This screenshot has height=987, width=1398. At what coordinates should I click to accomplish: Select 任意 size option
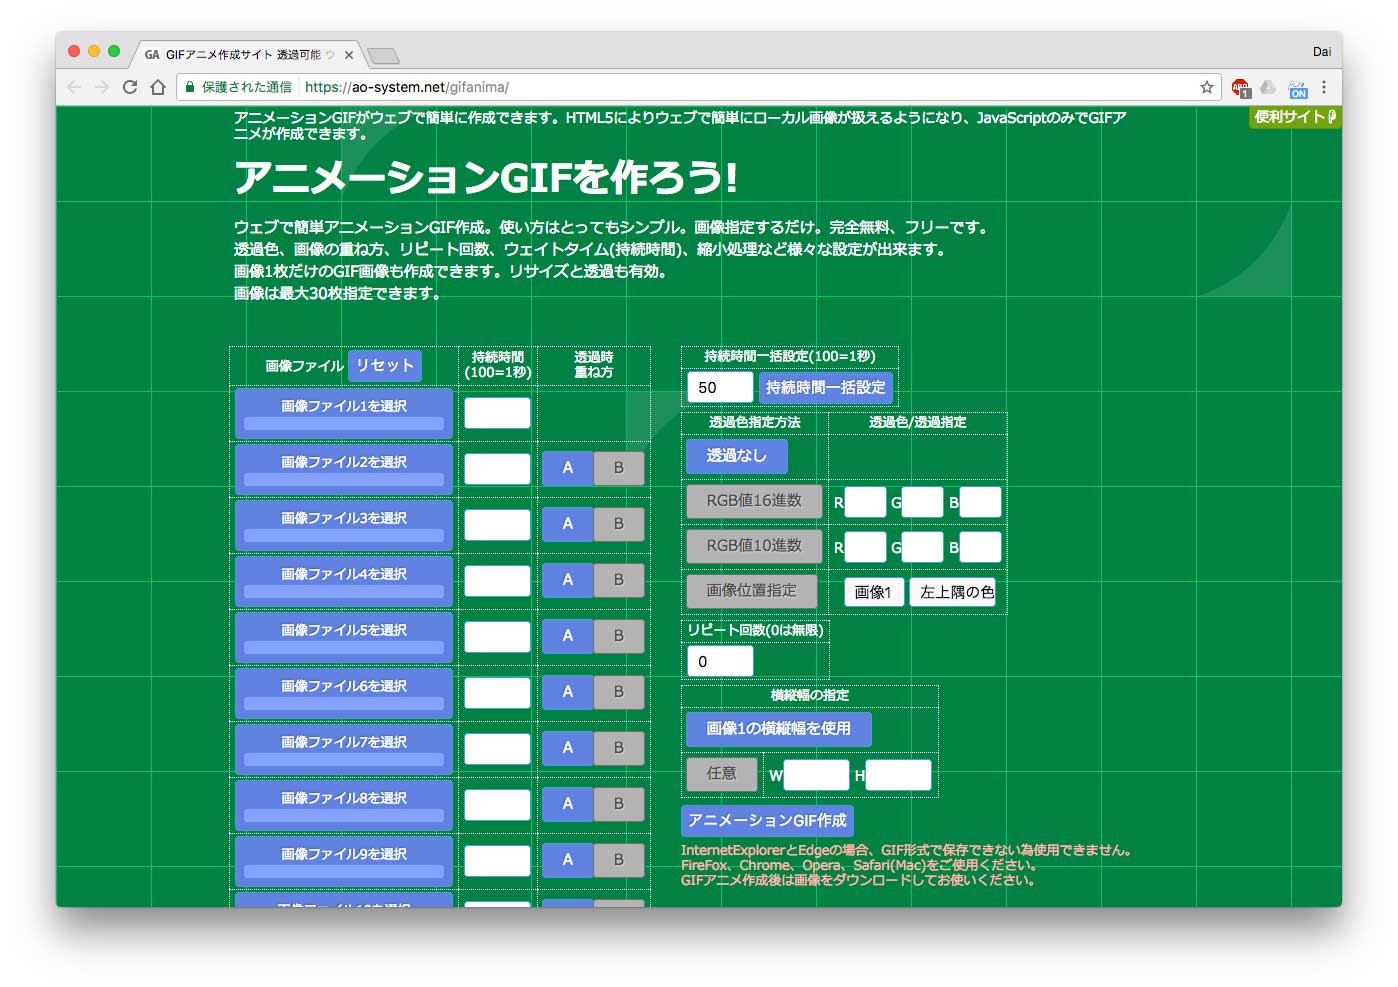point(722,774)
